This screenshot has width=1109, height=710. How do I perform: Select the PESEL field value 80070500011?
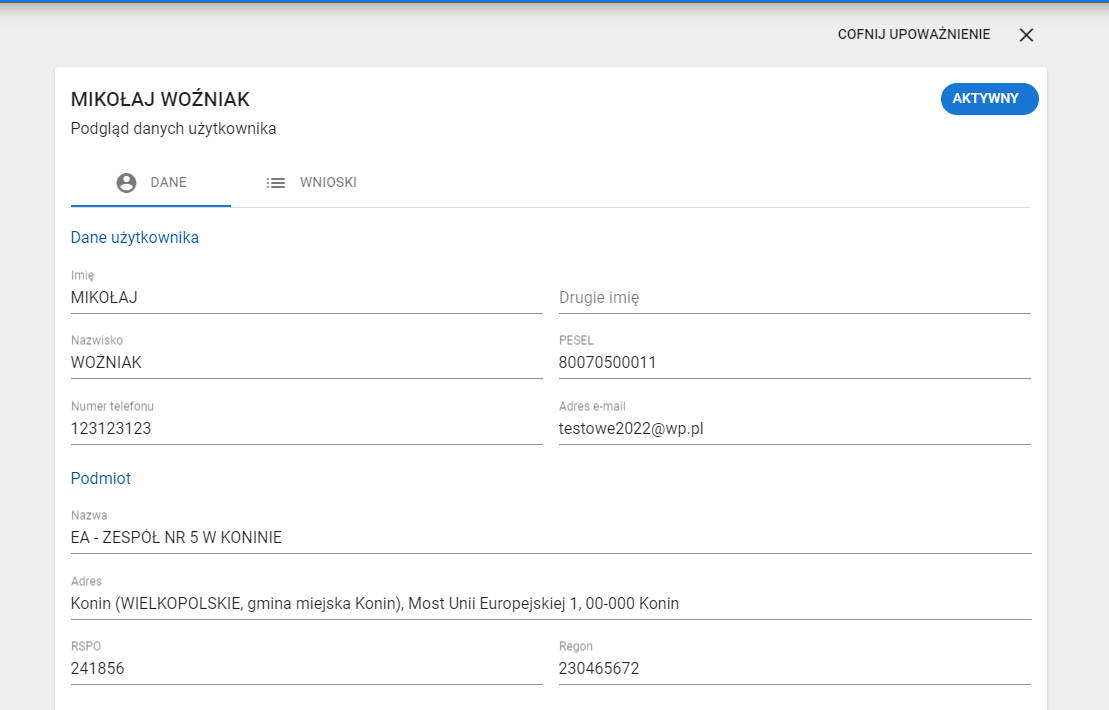[794, 362]
